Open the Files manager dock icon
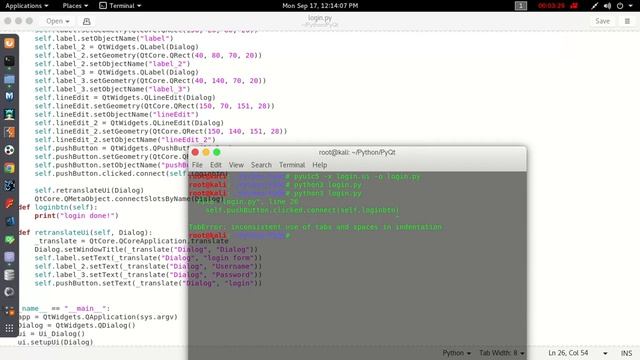 9,79
